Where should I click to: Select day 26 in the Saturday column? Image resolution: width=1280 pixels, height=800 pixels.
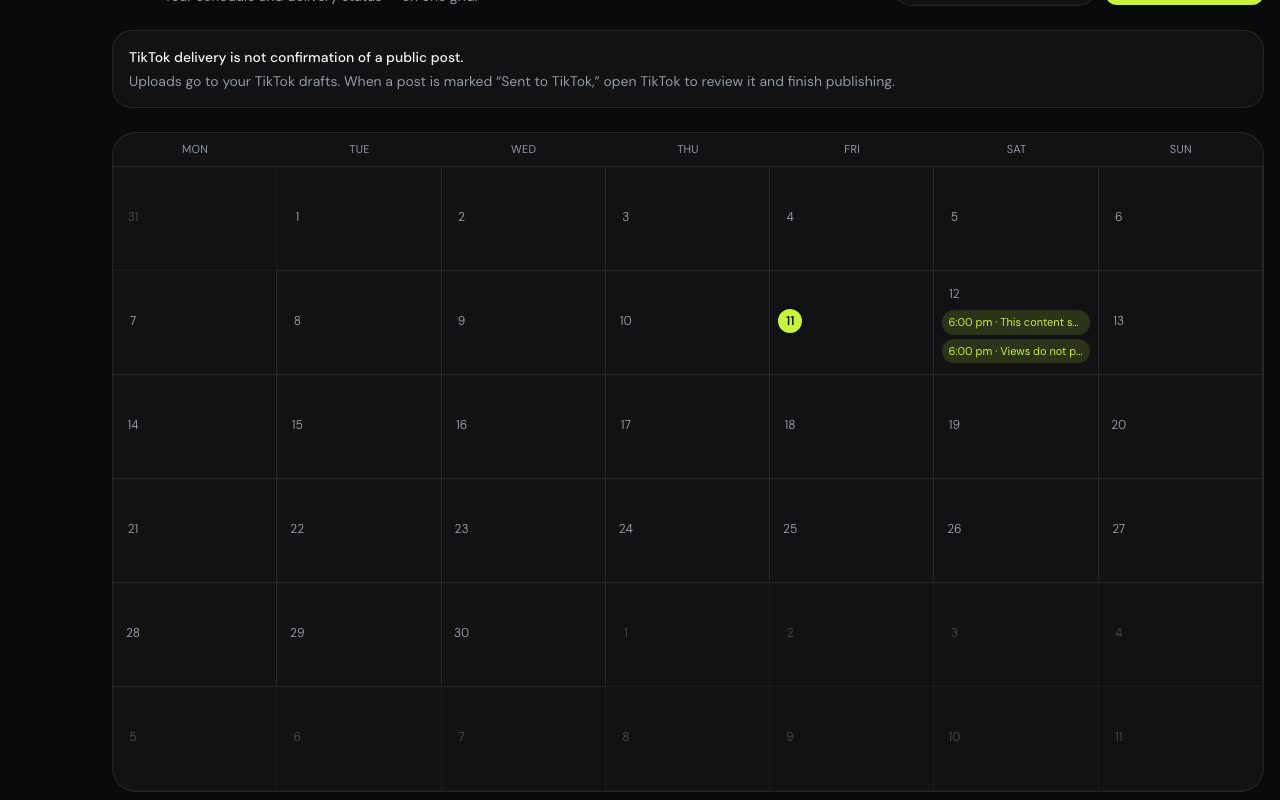(954, 529)
